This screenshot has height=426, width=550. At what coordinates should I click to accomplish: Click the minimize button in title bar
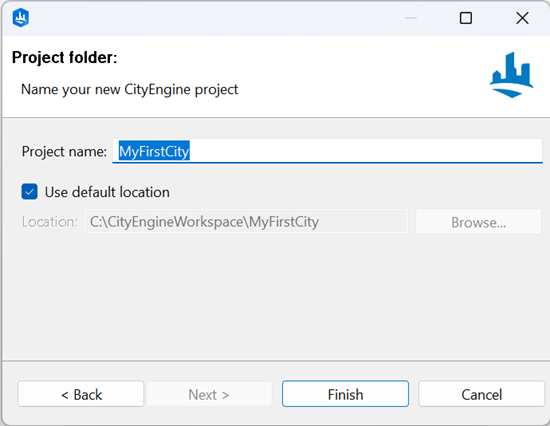(411, 18)
